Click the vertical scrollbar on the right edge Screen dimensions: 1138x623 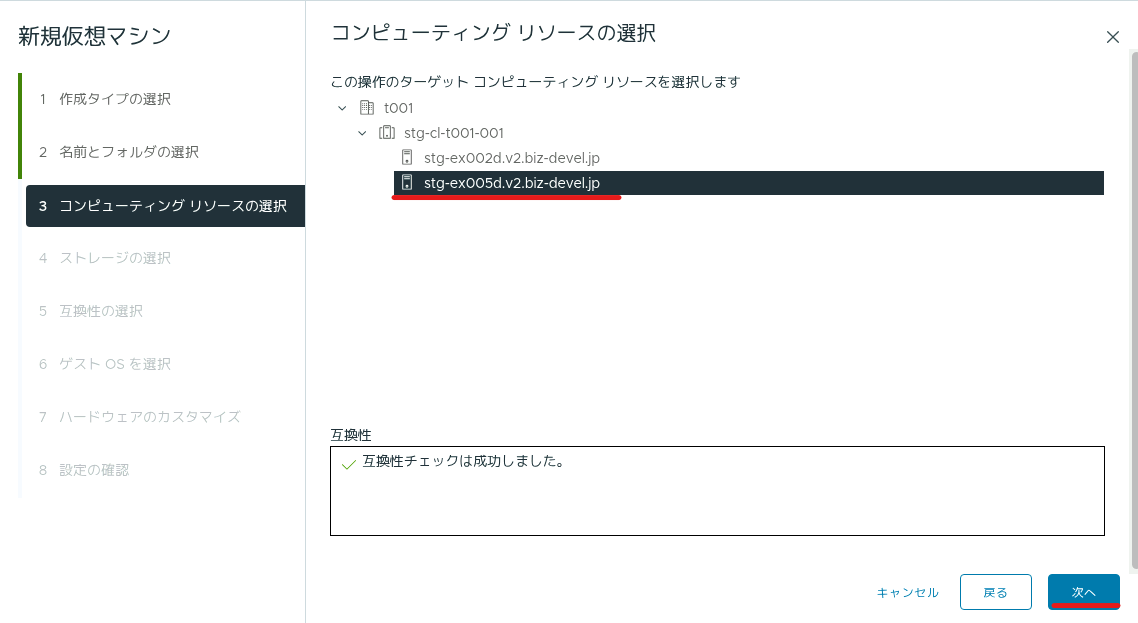coord(1134,311)
